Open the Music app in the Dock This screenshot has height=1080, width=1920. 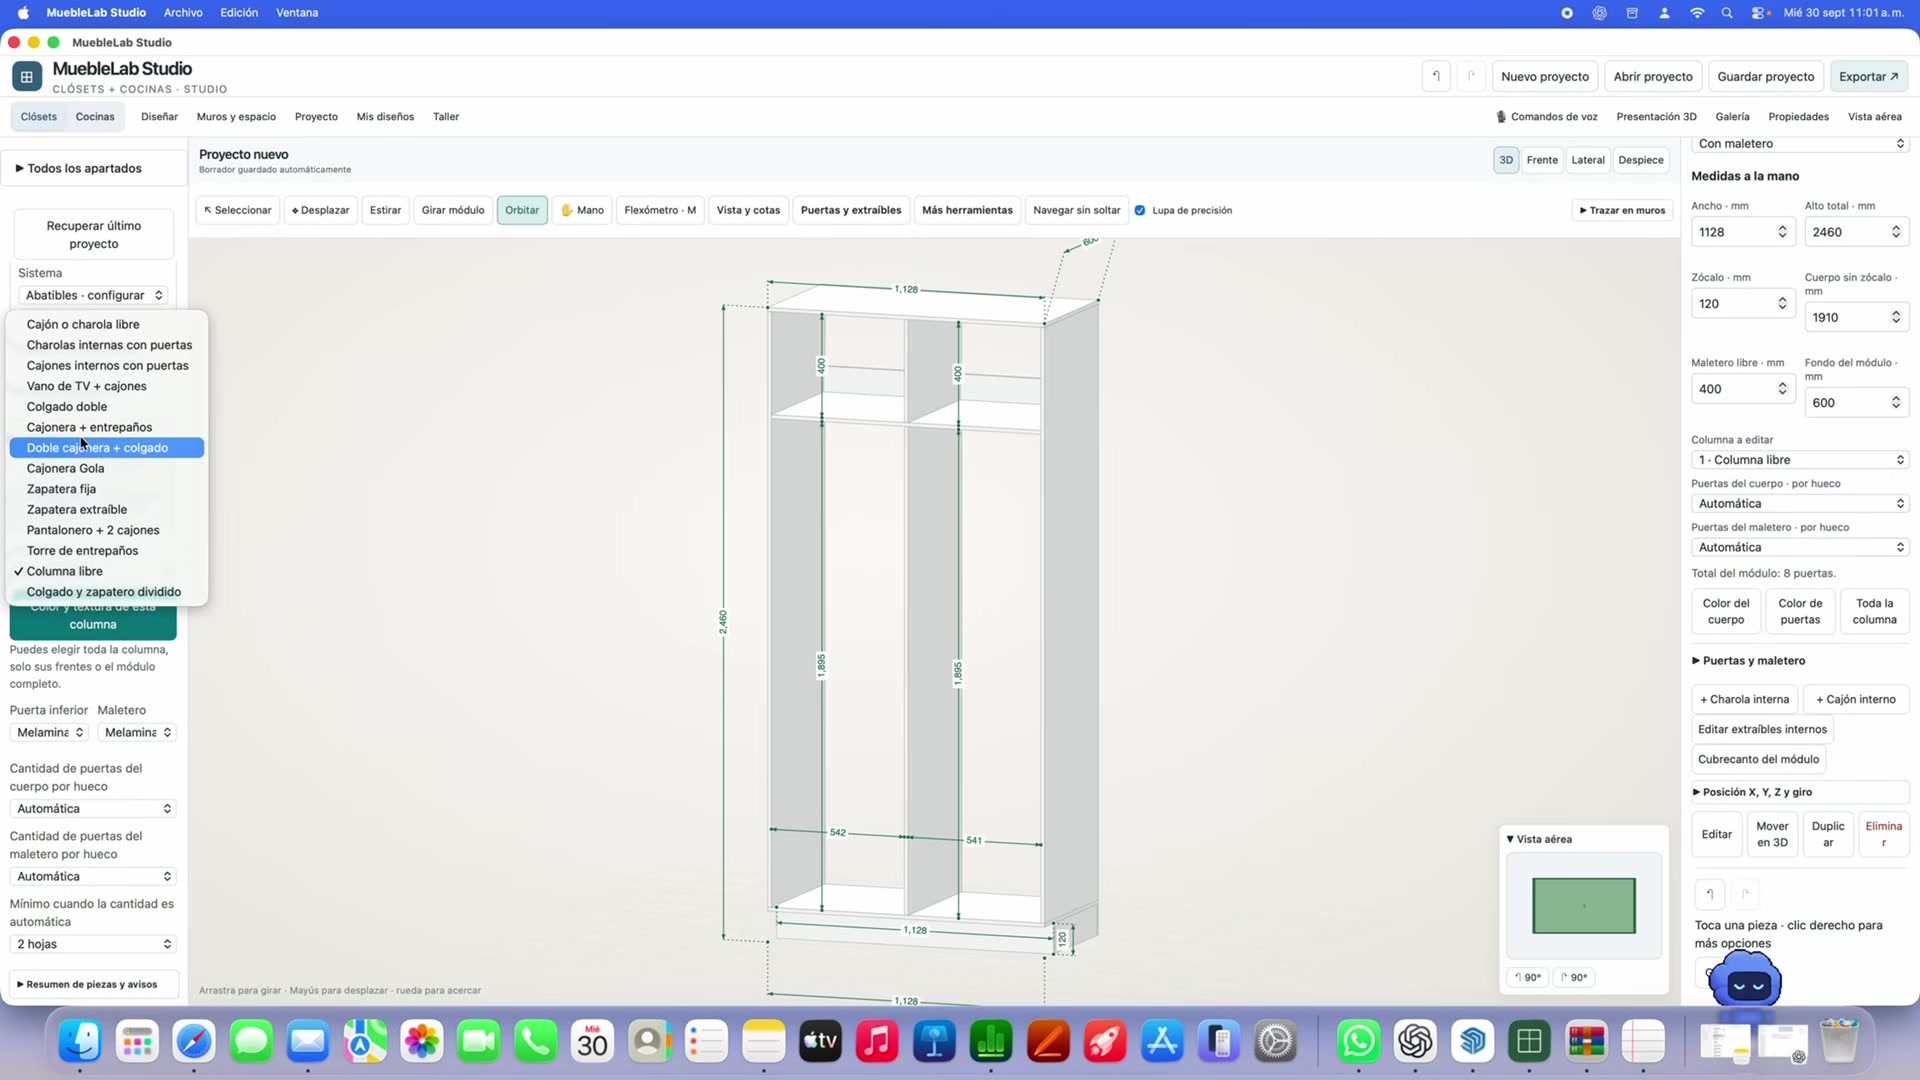click(x=877, y=1042)
